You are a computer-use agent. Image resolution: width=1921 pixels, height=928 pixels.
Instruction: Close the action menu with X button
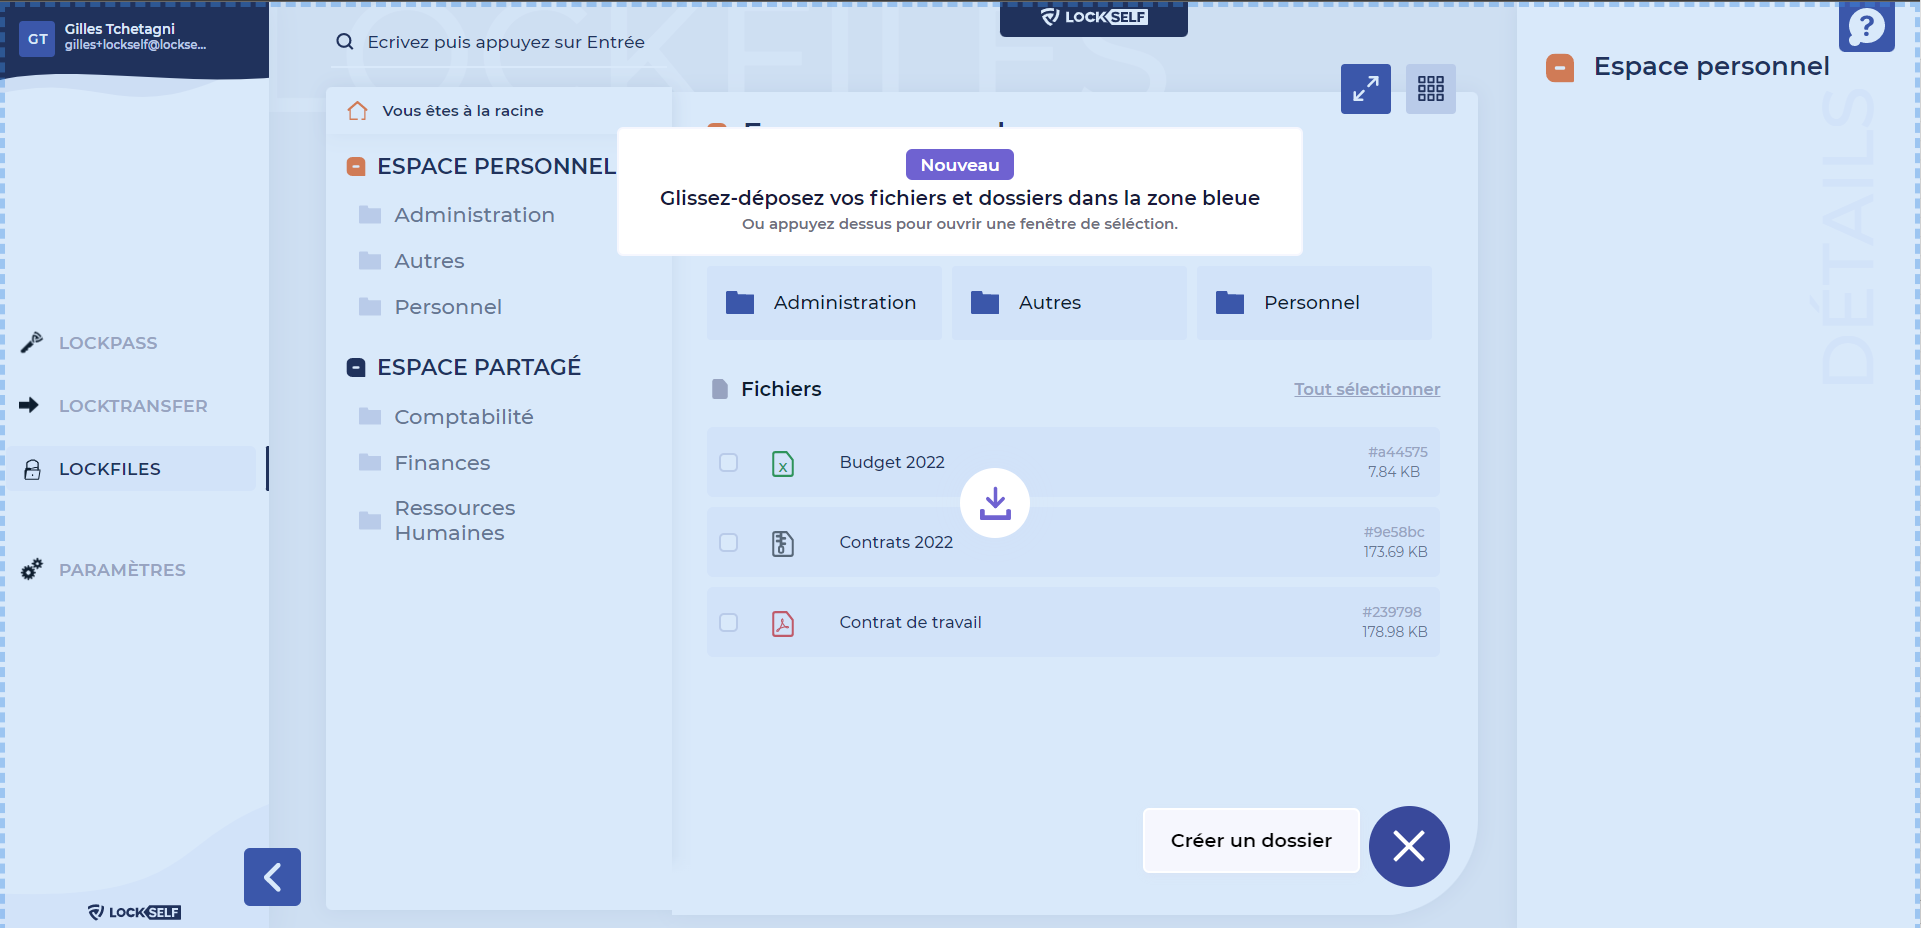point(1408,846)
